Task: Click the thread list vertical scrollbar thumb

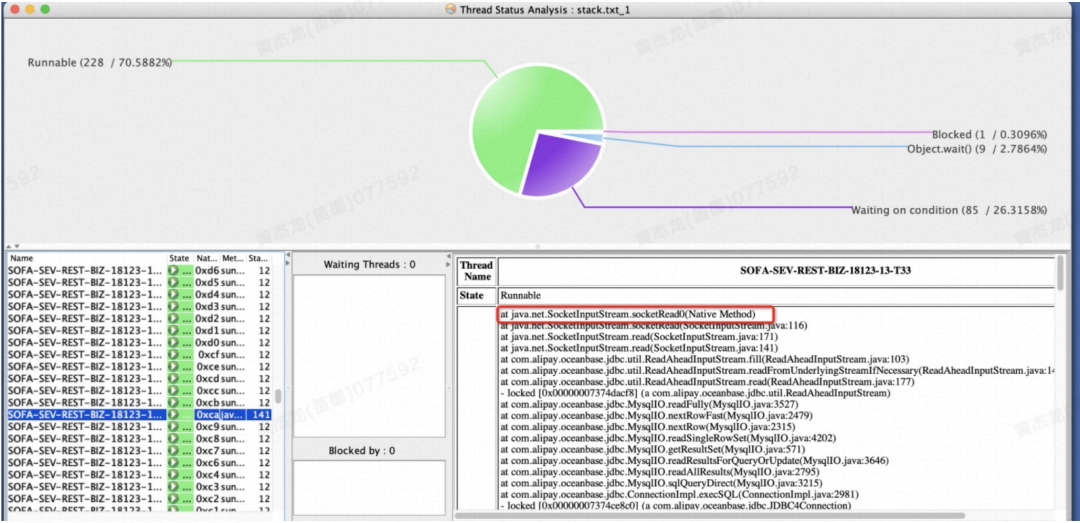Action: click(278, 396)
